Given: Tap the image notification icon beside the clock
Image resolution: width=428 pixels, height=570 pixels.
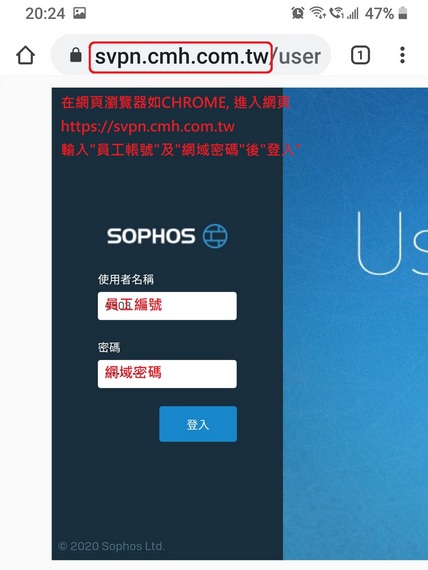Looking at the screenshot, I should point(80,13).
